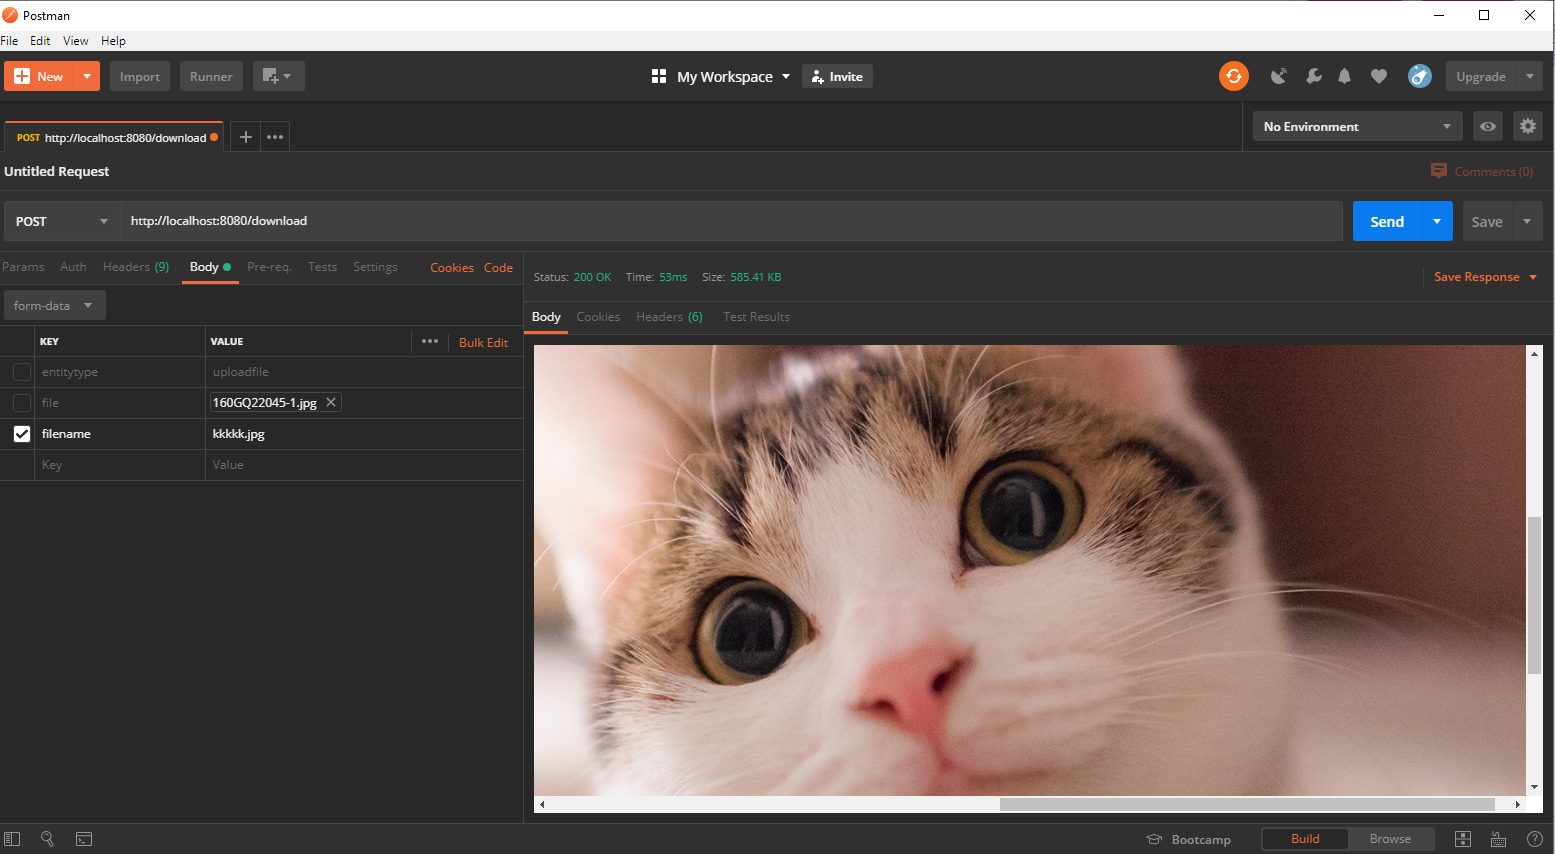Click the empty Key placeholder field

120,465
